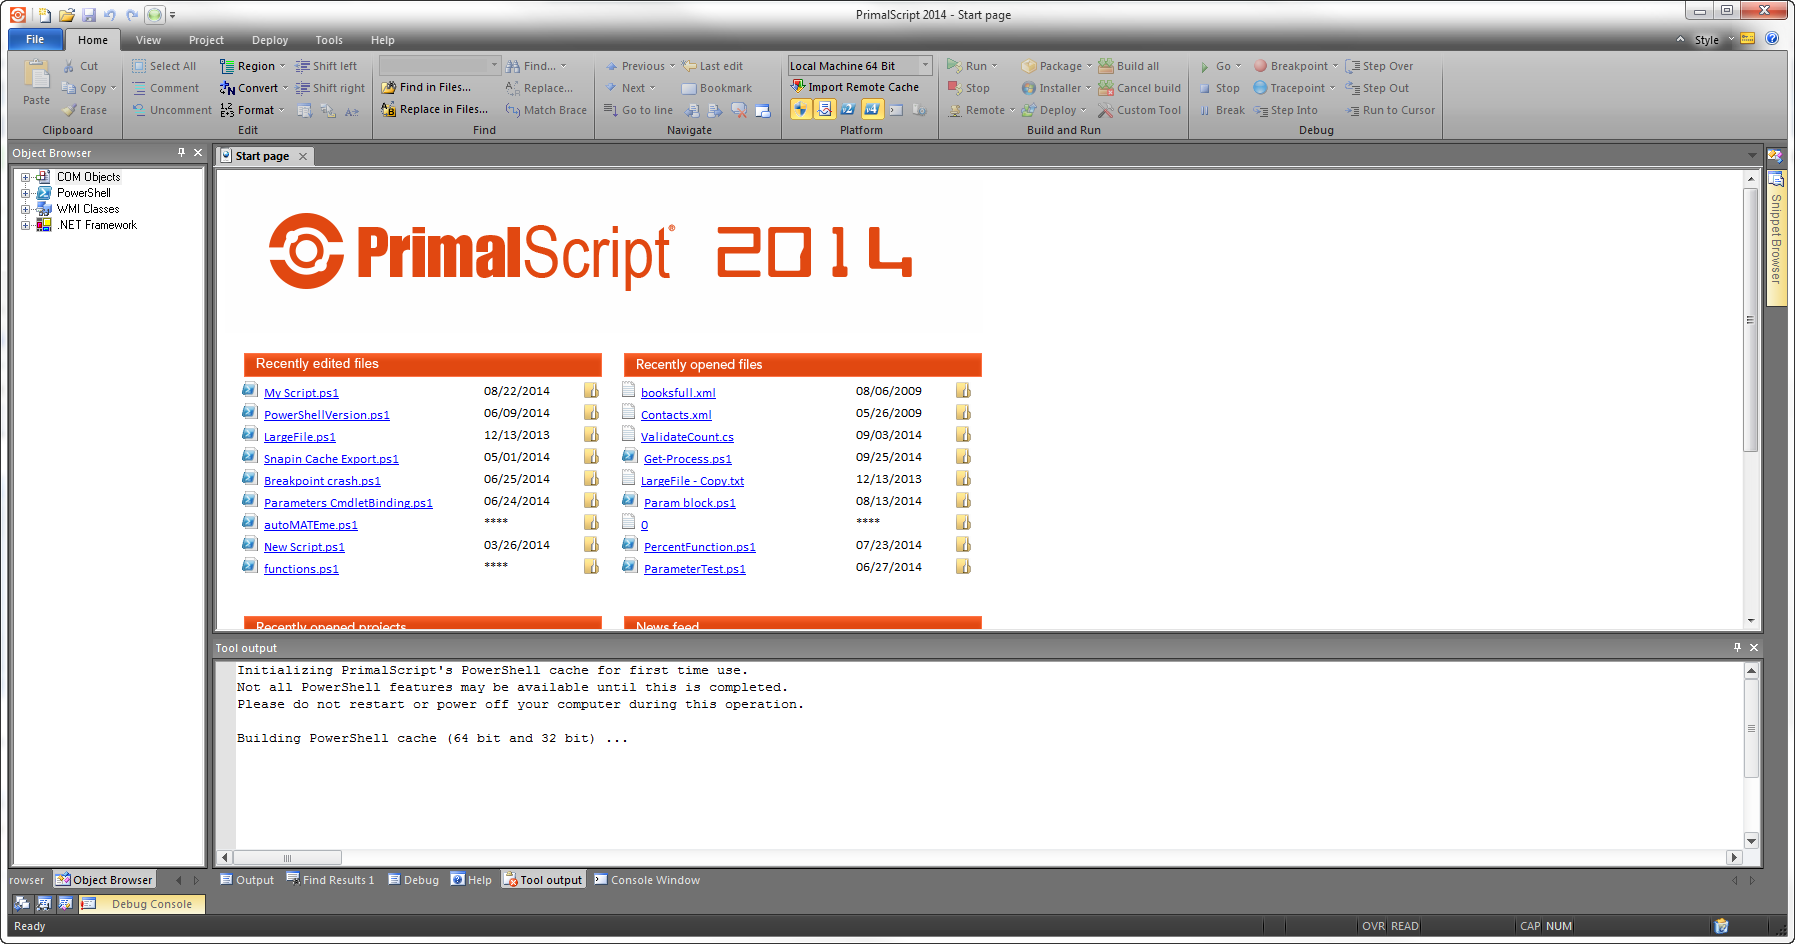Click Cut in the Clipboard group
This screenshot has width=1795, height=944.
pyautogui.click(x=80, y=66)
